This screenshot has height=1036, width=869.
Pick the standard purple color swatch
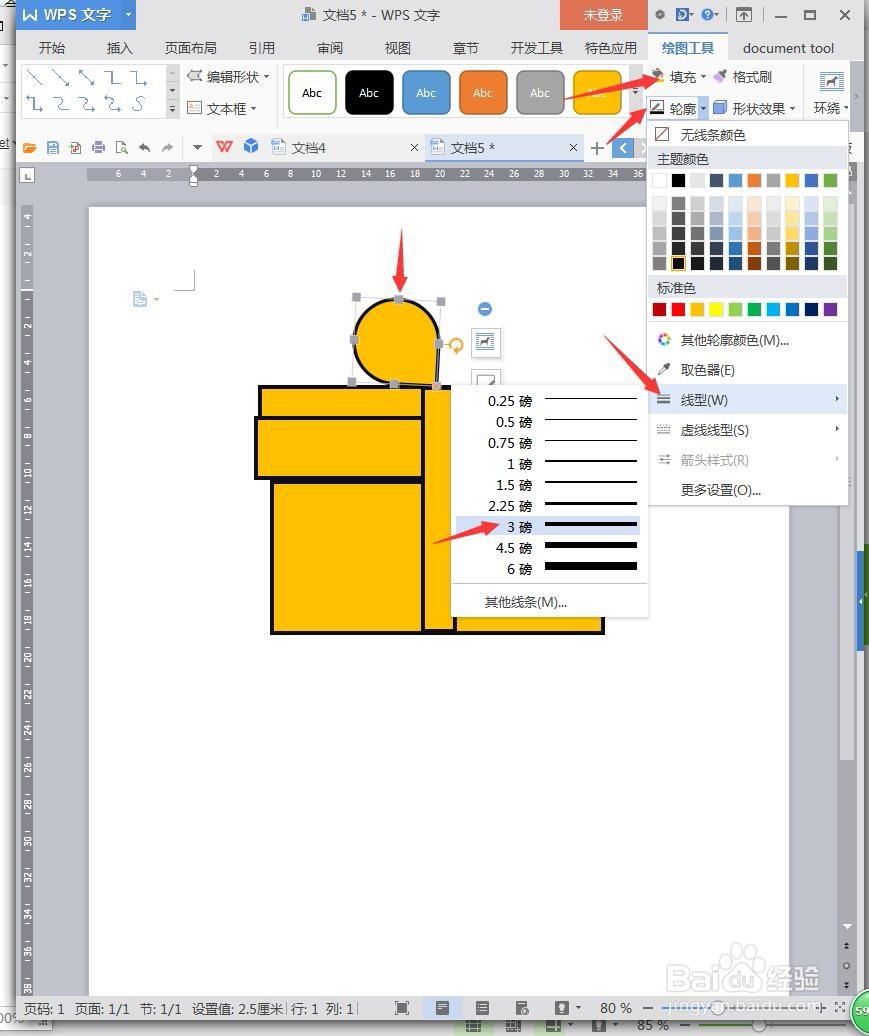(831, 309)
